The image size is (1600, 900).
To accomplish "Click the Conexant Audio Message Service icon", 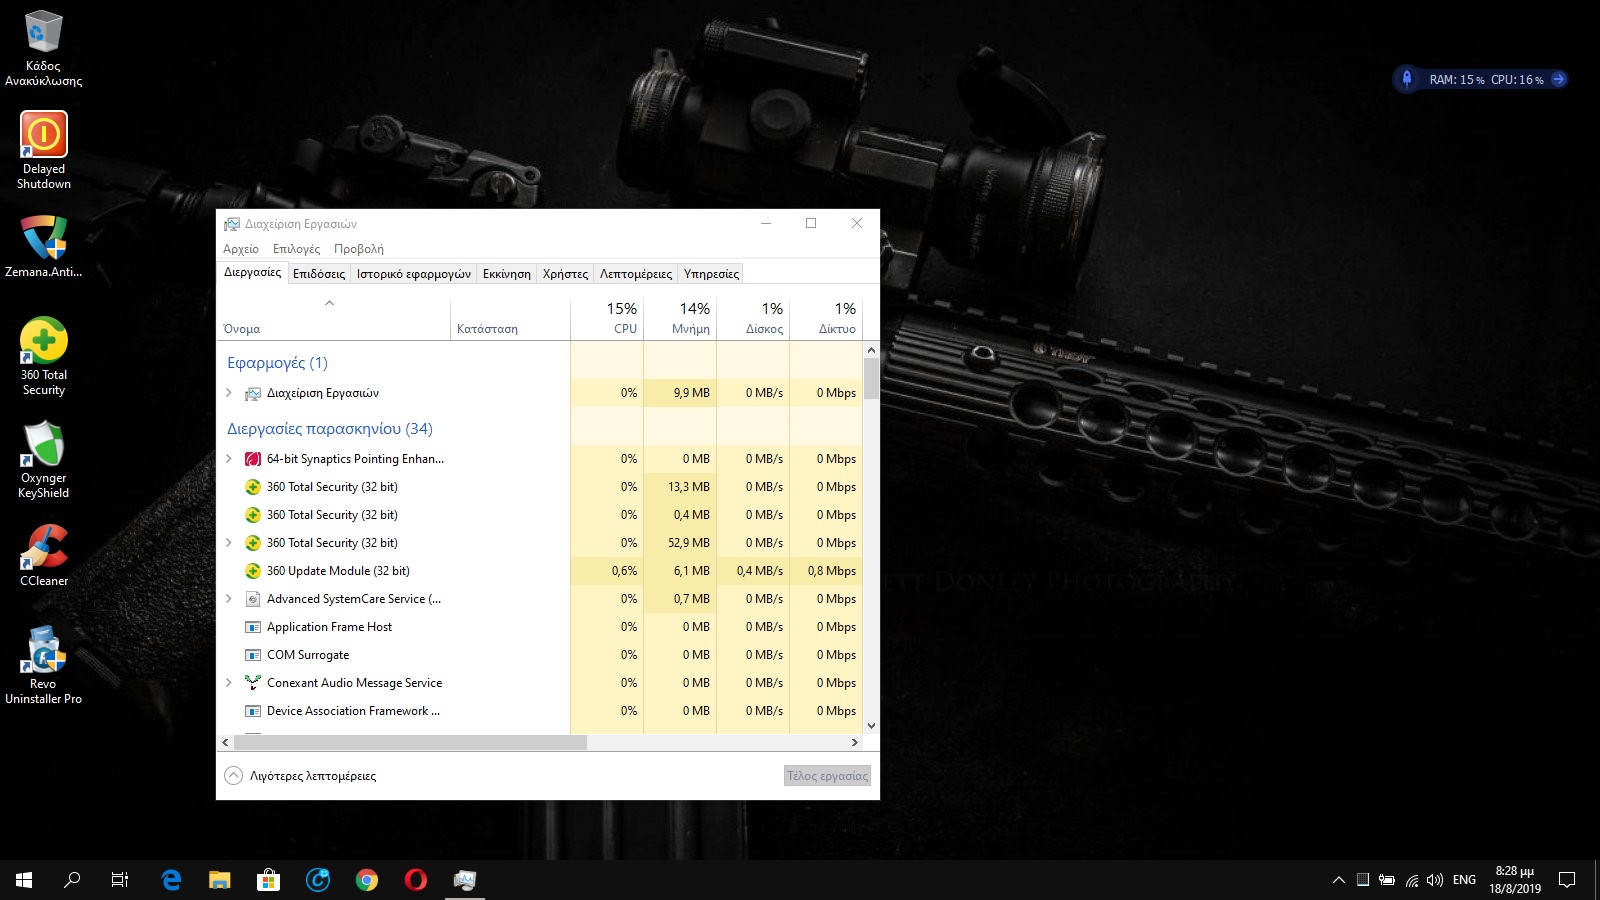I will click(253, 683).
